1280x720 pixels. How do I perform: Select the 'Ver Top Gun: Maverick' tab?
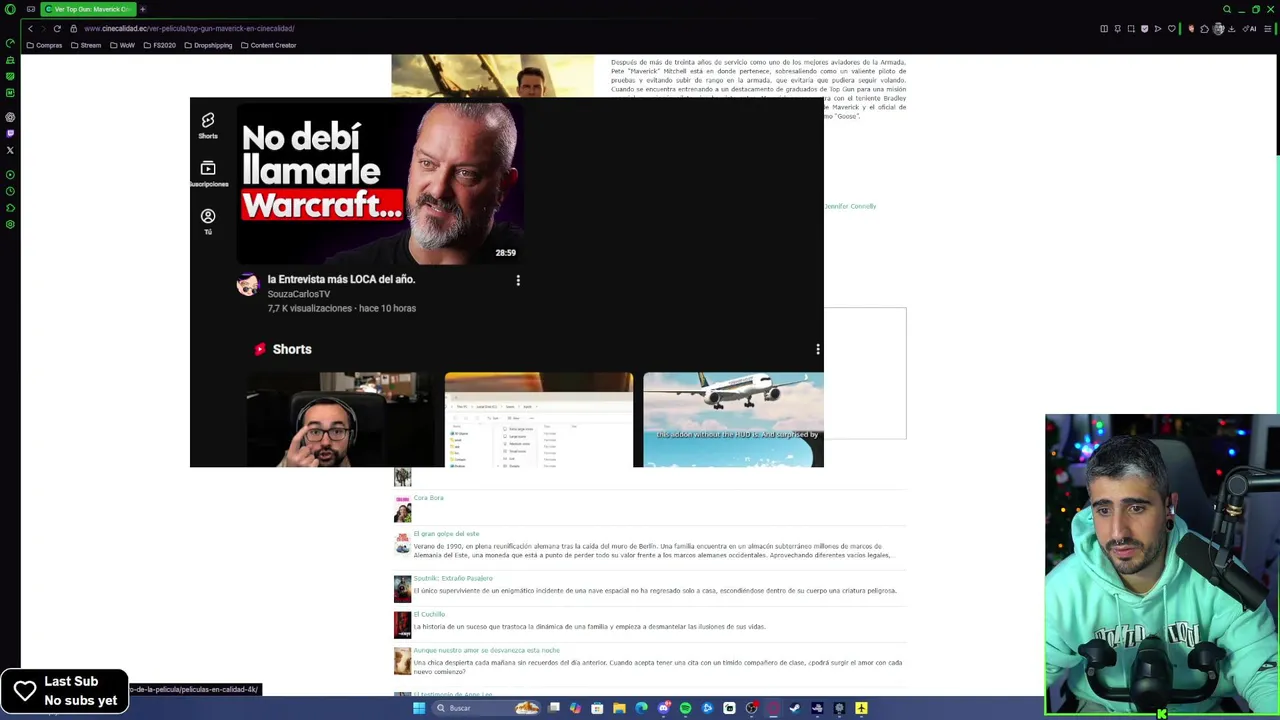point(88,9)
